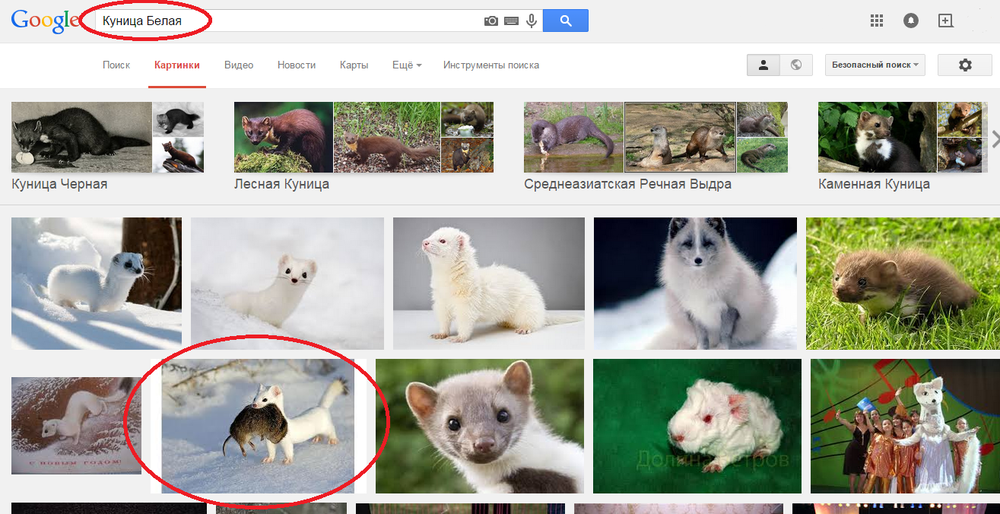Switch to the Видео tab
Screen dimensions: 1000x514
coord(239,65)
